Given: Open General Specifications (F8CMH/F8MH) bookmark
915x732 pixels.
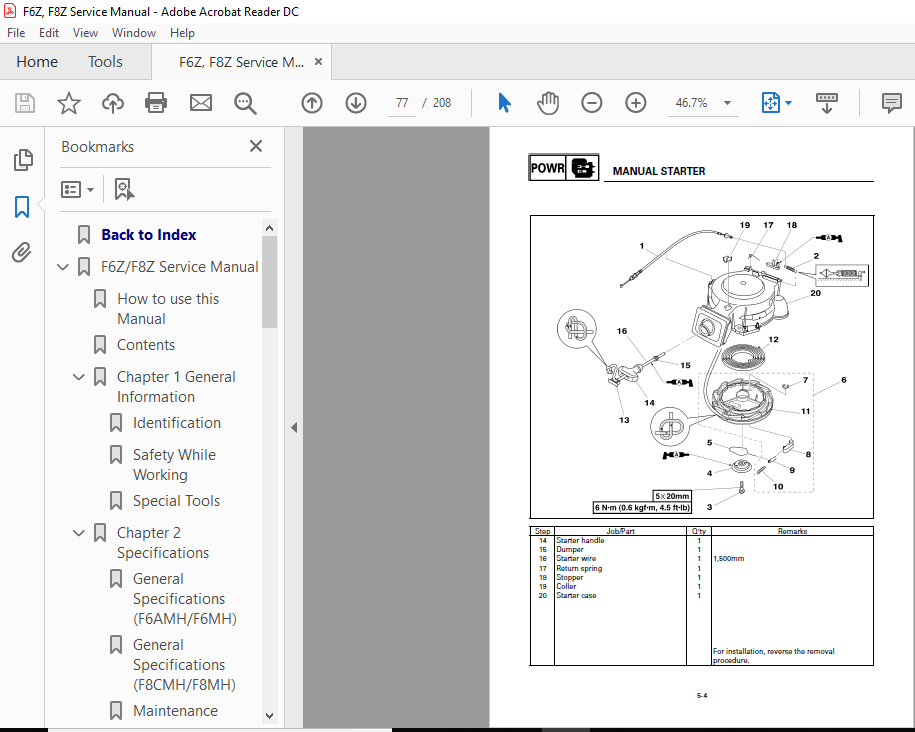Looking at the screenshot, I should coord(184,665).
